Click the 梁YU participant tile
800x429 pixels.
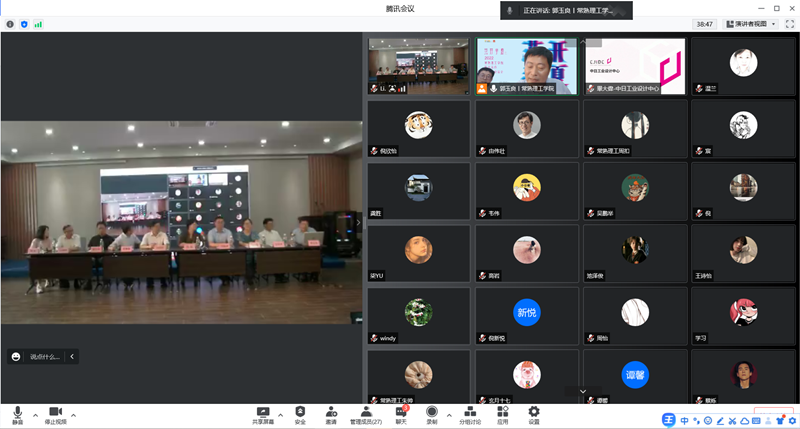(418, 254)
